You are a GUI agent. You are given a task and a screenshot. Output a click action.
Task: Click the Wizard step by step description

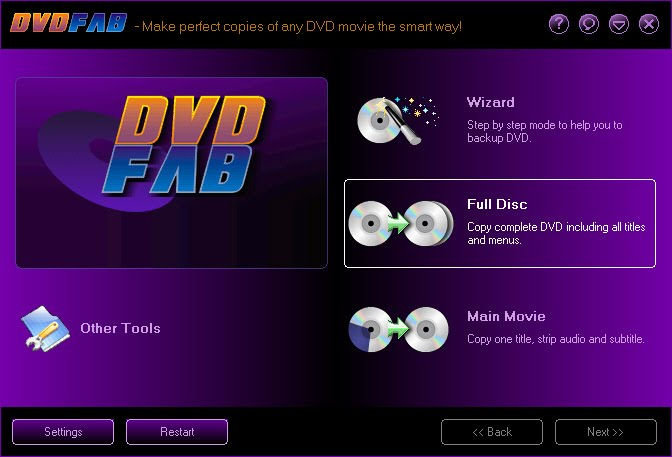pyautogui.click(x=544, y=132)
